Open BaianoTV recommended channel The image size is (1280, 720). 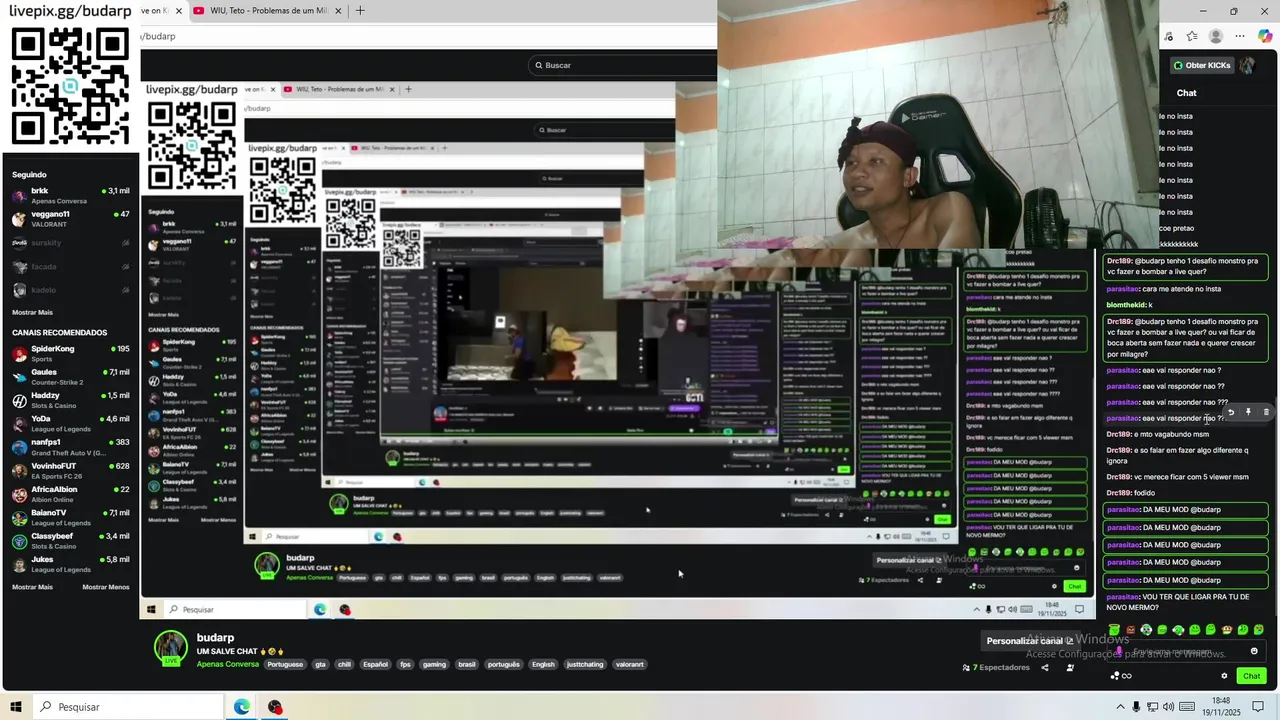tap(70, 517)
